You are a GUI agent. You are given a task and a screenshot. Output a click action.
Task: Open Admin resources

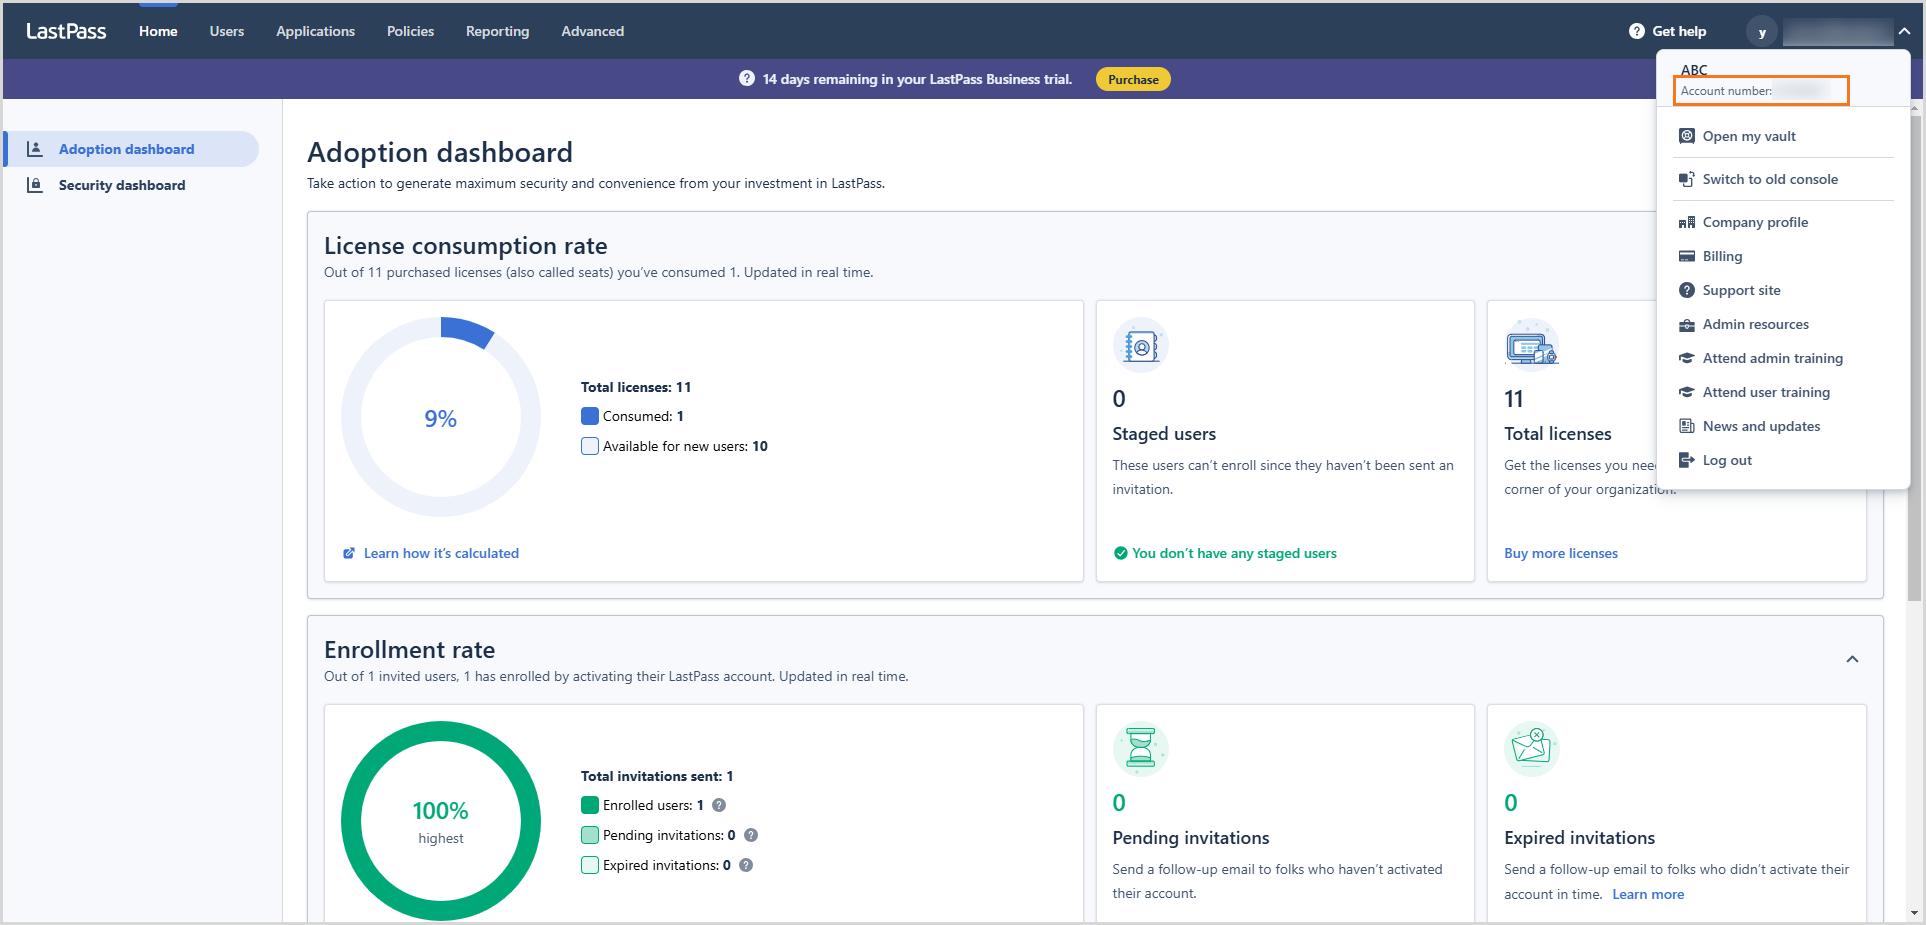tap(1755, 324)
